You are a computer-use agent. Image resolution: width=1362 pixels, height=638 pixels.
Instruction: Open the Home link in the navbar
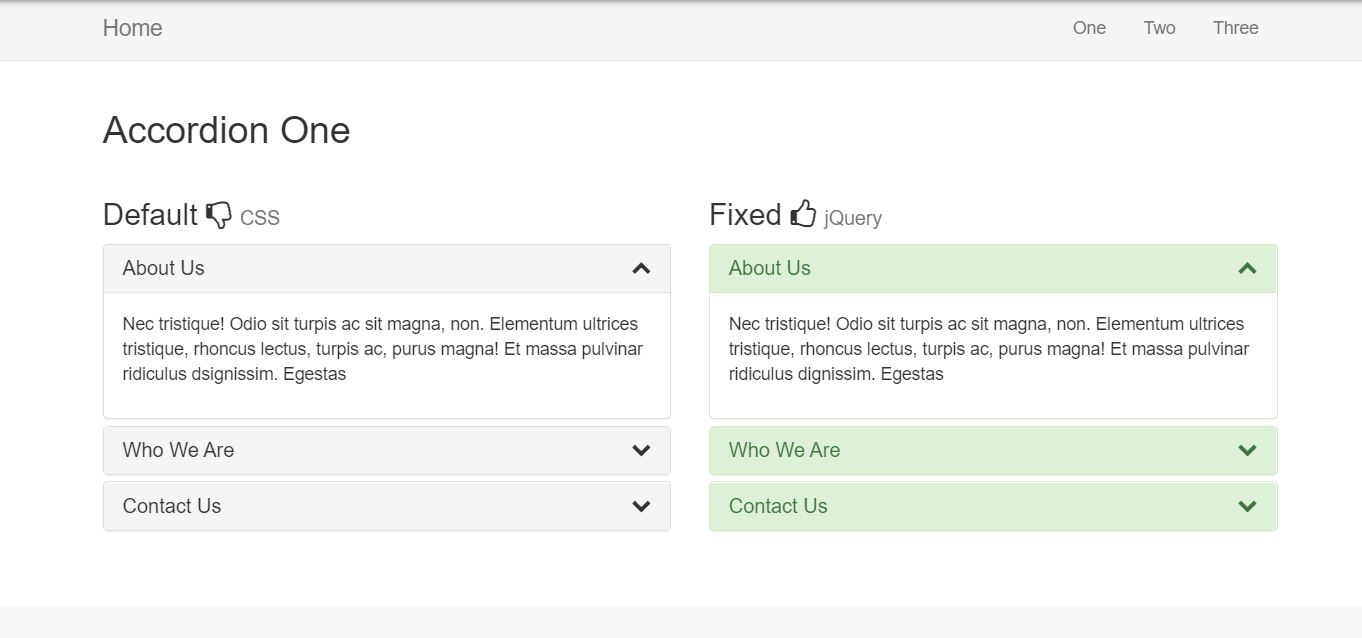132,27
